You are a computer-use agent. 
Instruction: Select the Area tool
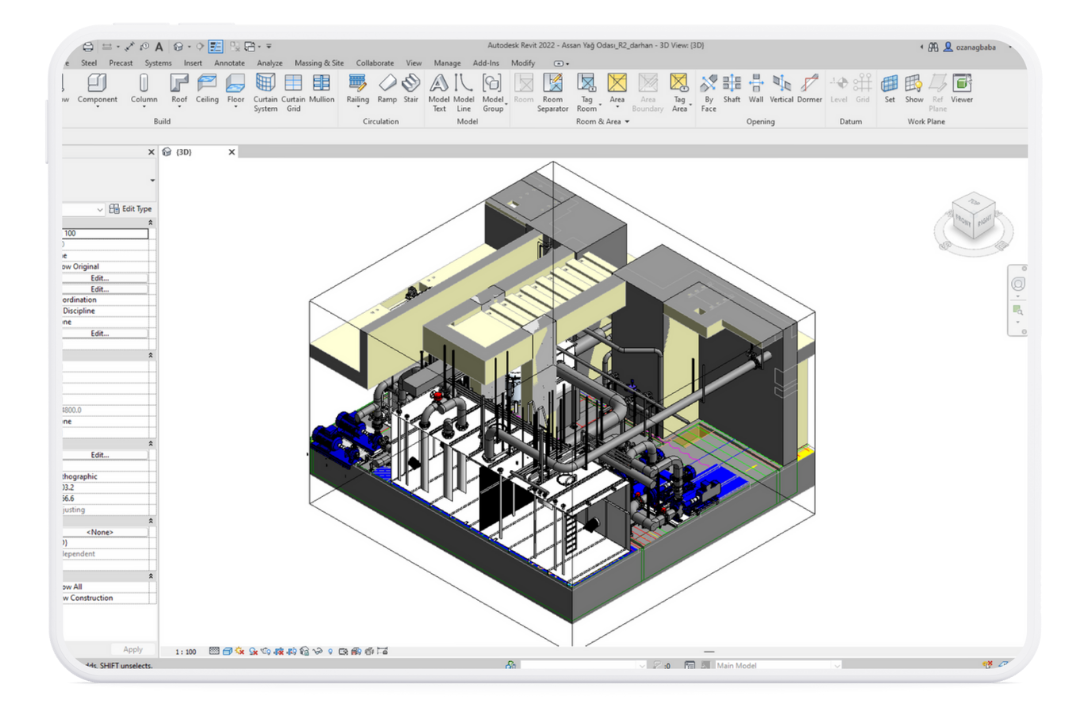click(x=617, y=88)
